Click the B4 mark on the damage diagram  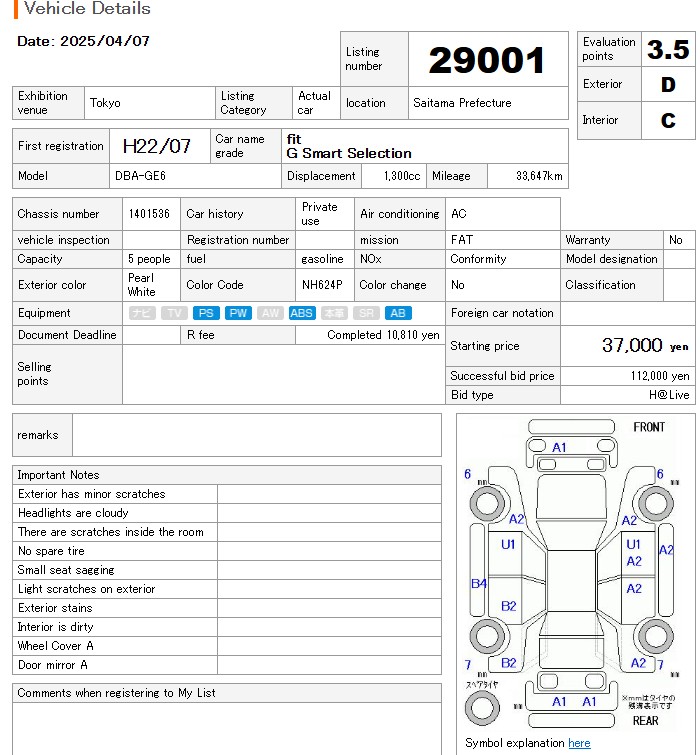click(x=479, y=584)
